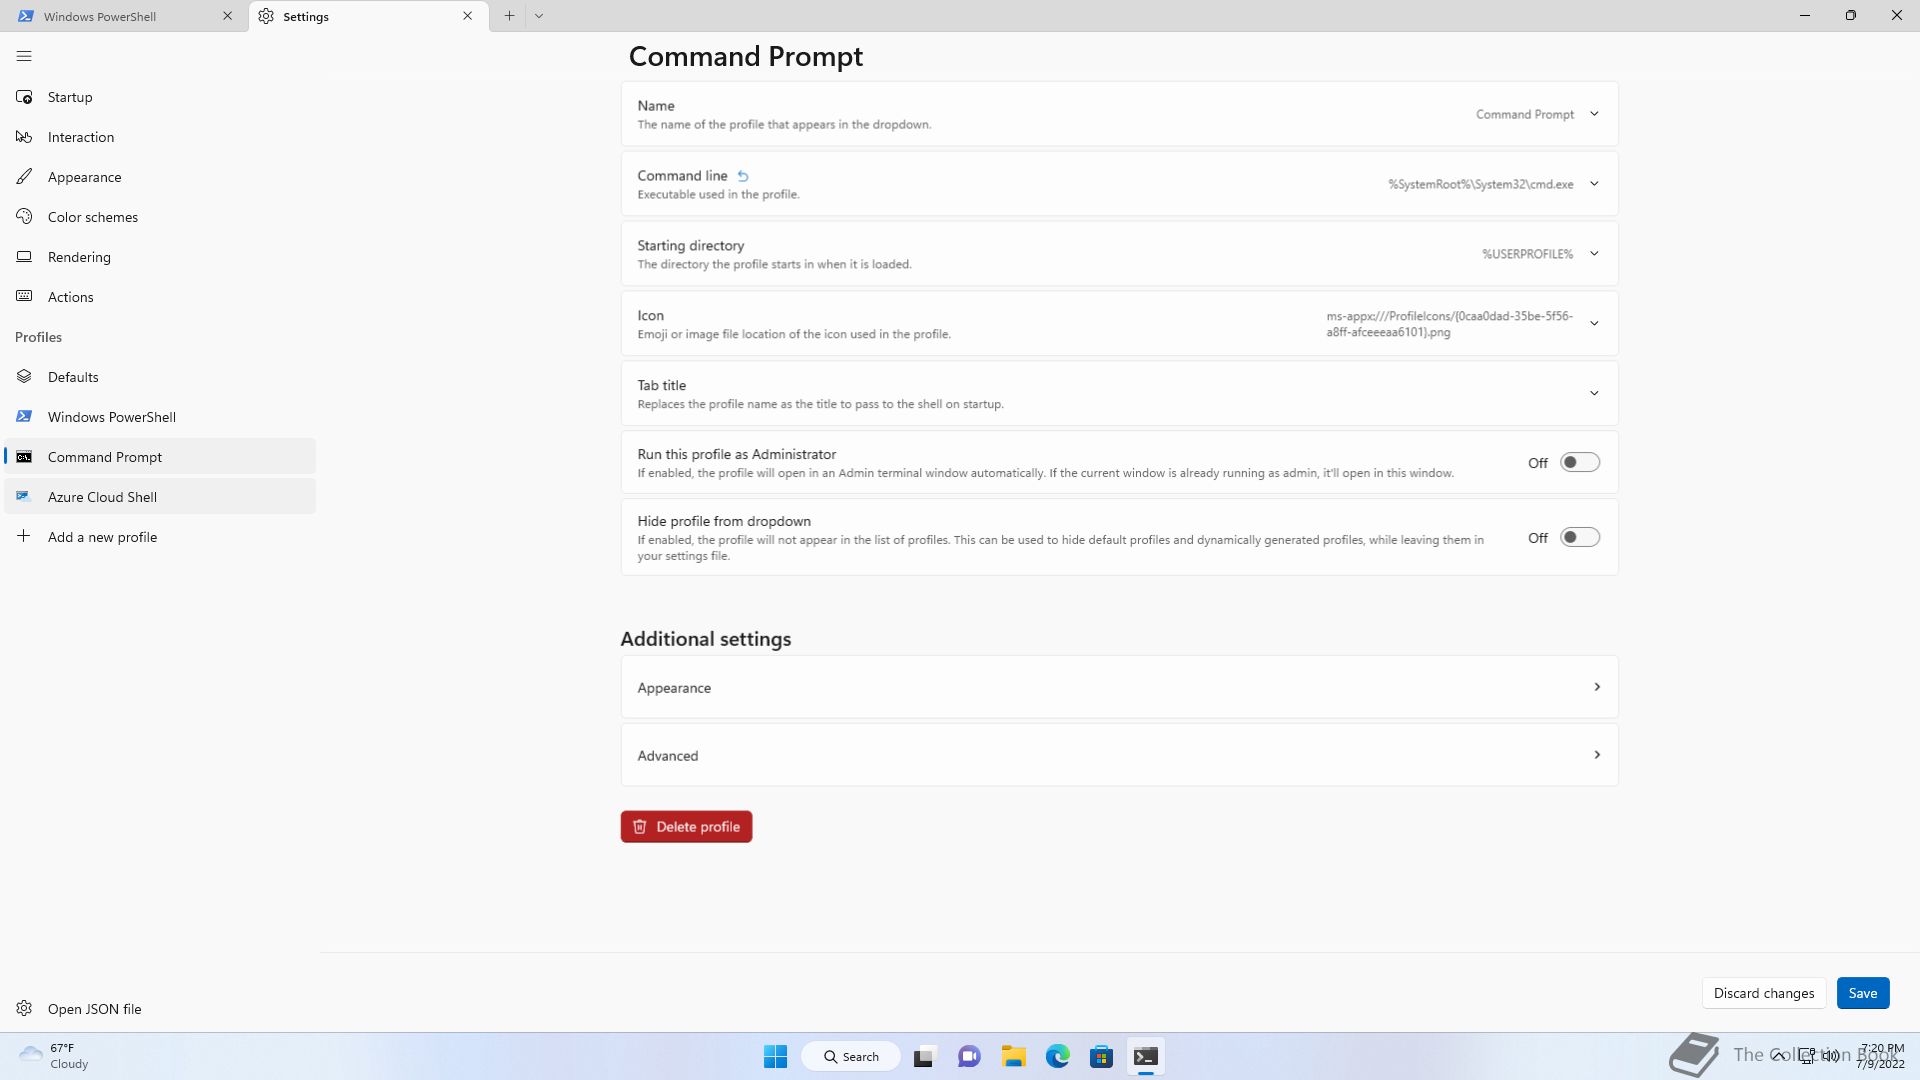Reset Command line to inherited value
The image size is (1920, 1080).
tap(743, 176)
